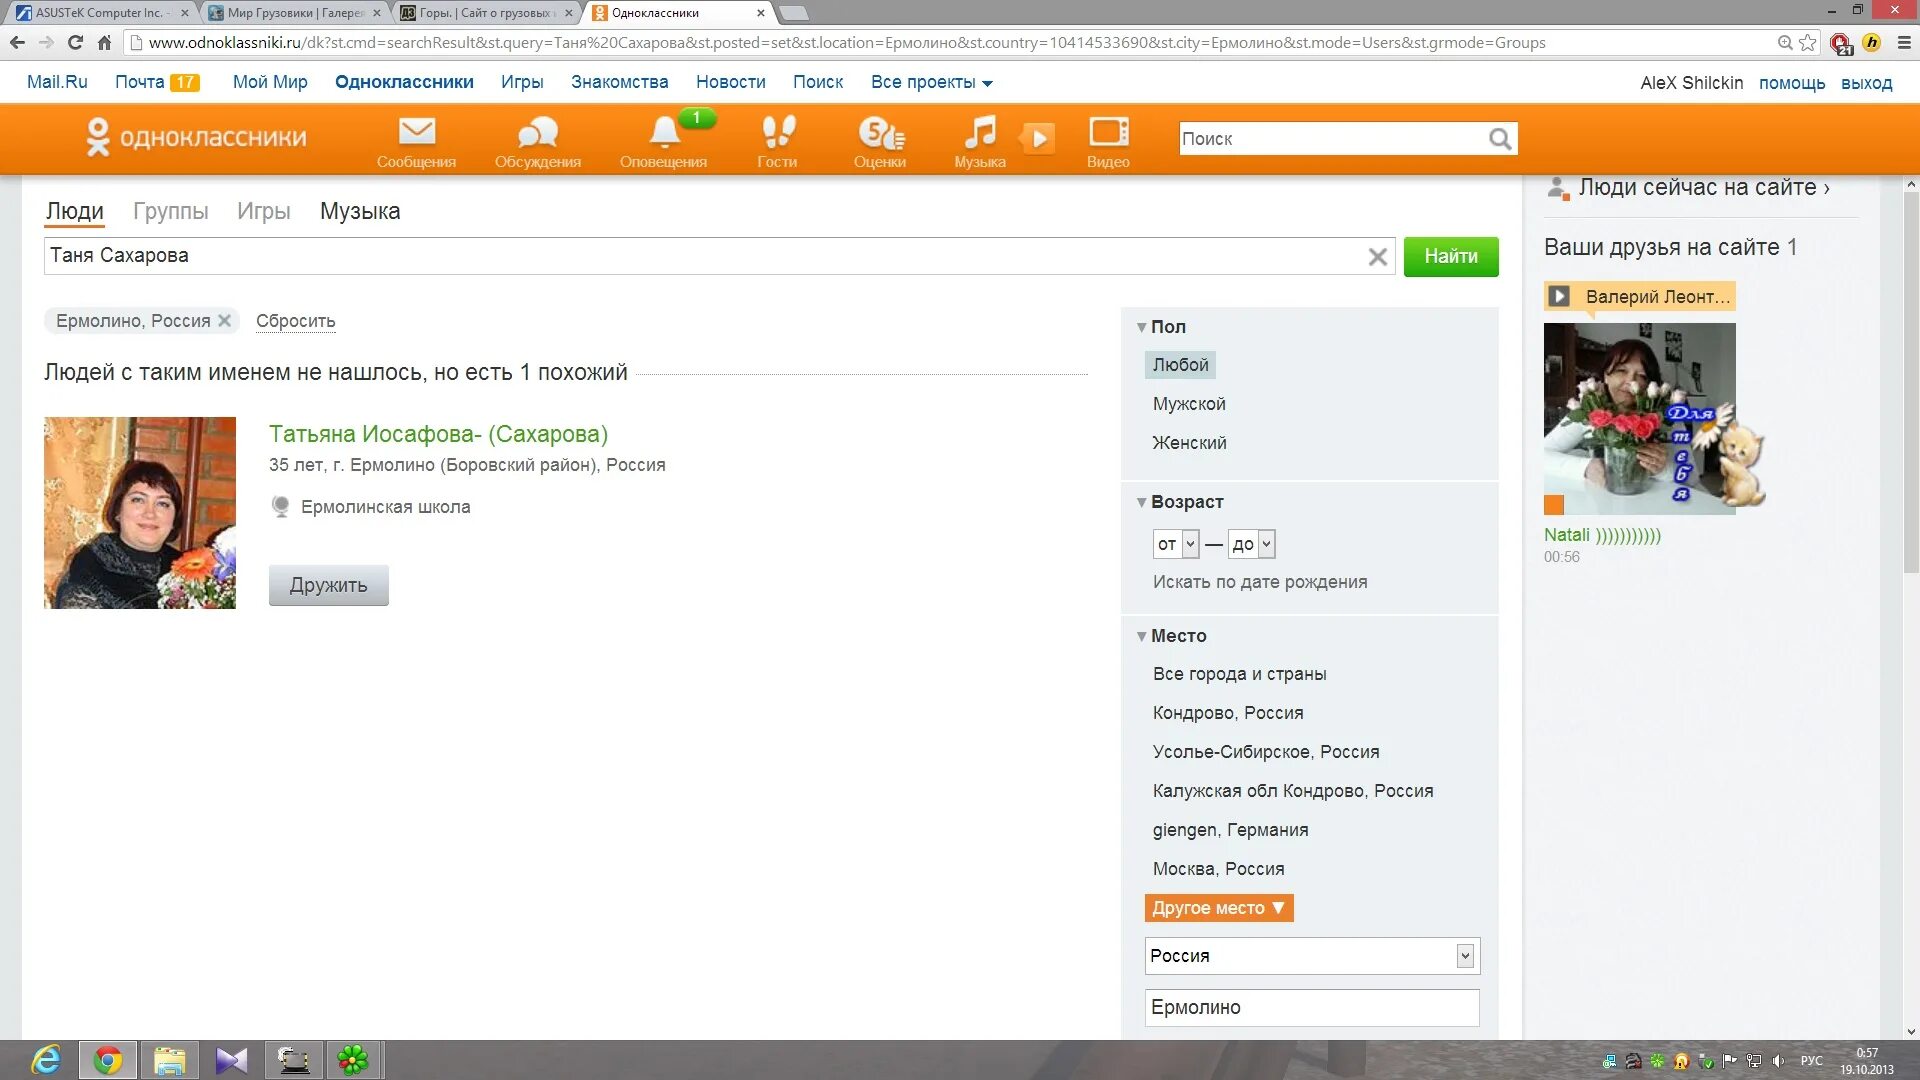
Task: Toggle Любой (Any) gender filter option
Action: click(1180, 364)
